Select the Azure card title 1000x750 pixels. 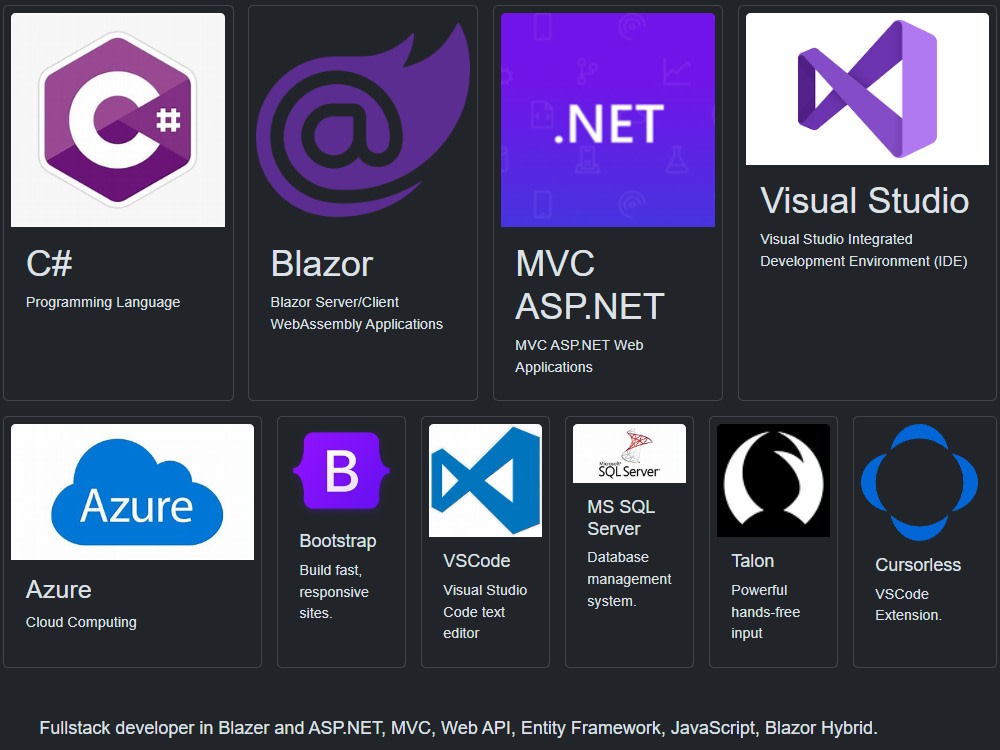tap(59, 589)
